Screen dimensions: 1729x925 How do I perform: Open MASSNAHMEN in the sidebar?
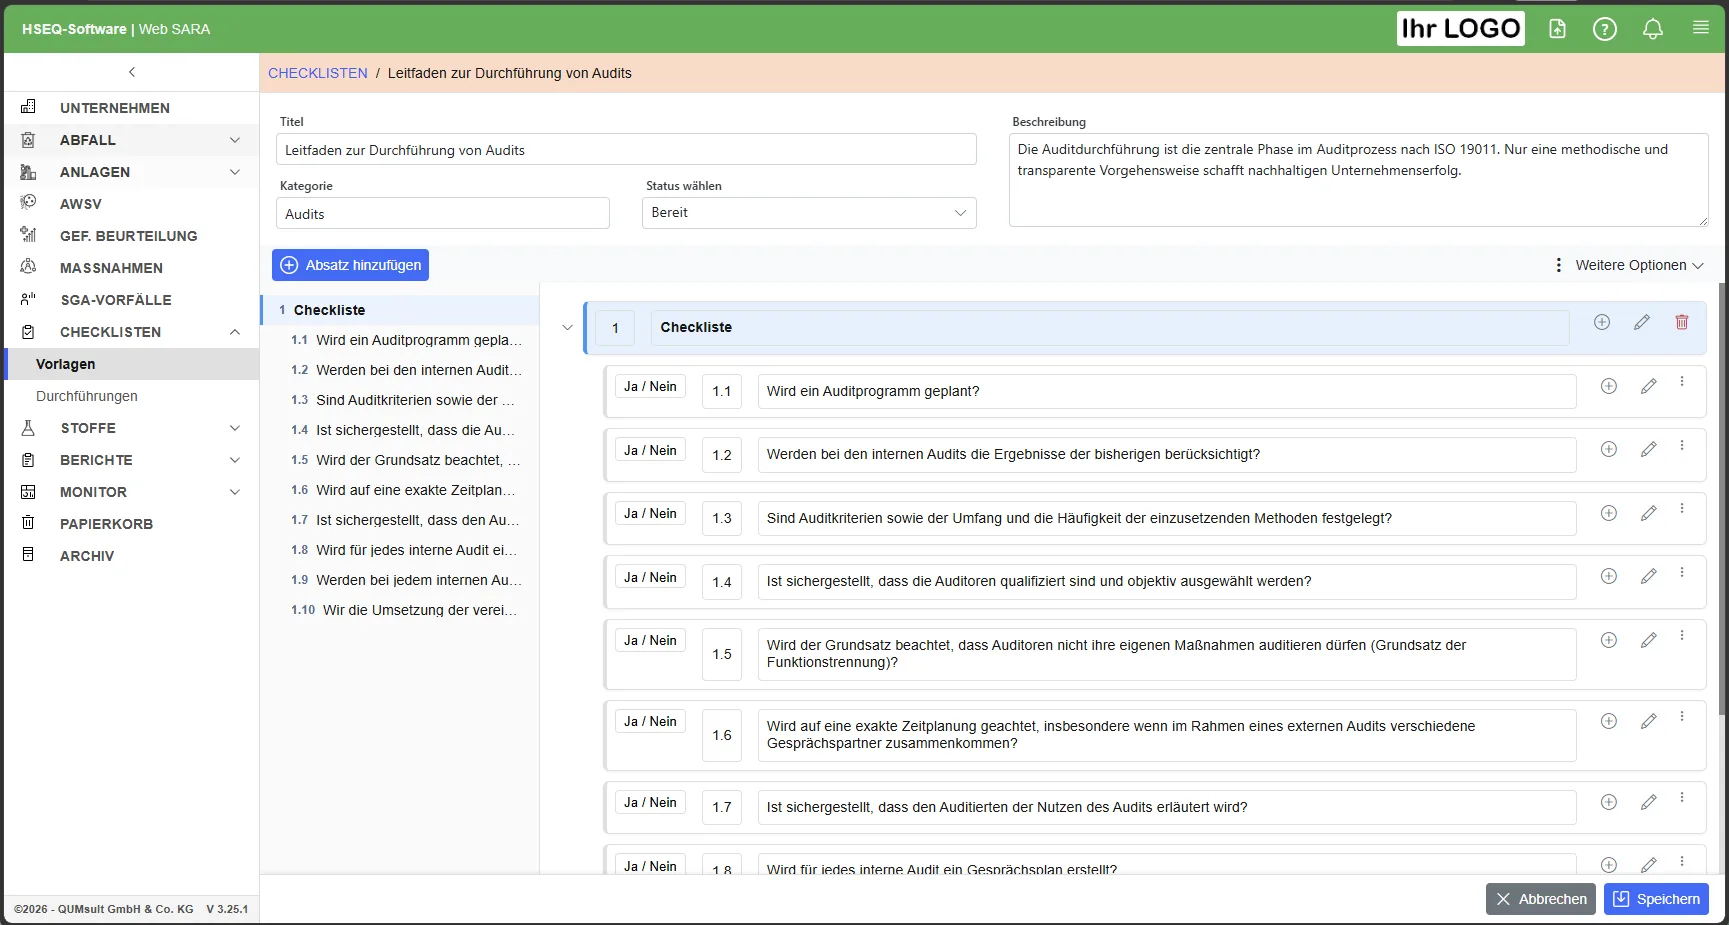[x=111, y=268]
